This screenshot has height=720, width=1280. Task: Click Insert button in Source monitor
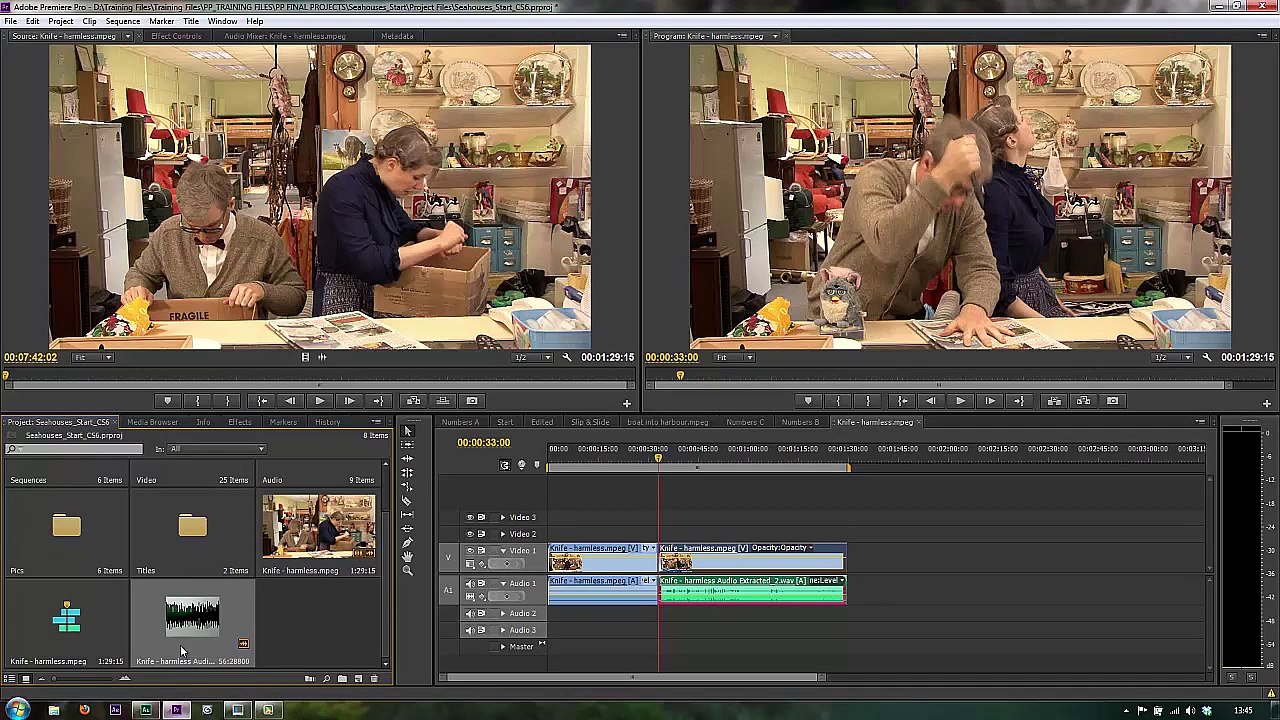[413, 401]
